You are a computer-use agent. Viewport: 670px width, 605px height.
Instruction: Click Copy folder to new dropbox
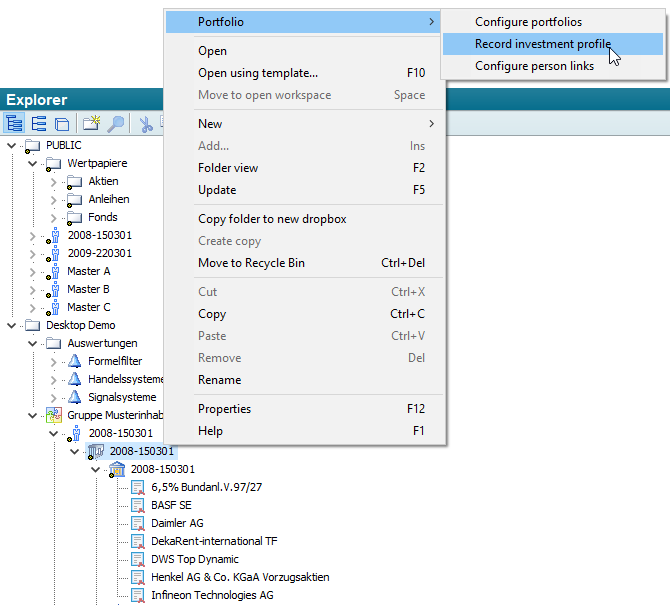coord(272,219)
